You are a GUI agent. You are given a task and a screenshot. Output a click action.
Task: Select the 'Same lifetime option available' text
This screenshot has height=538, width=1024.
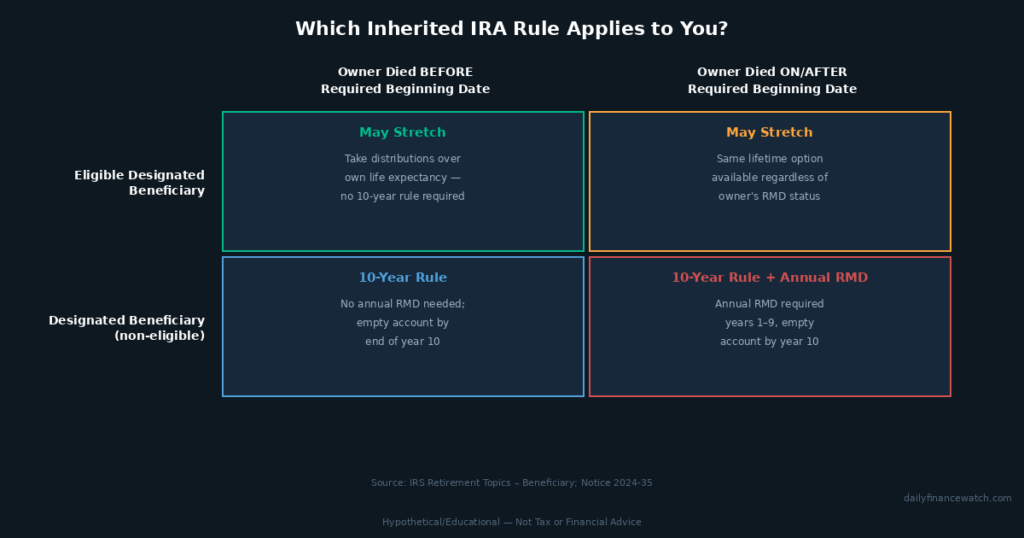click(x=769, y=168)
